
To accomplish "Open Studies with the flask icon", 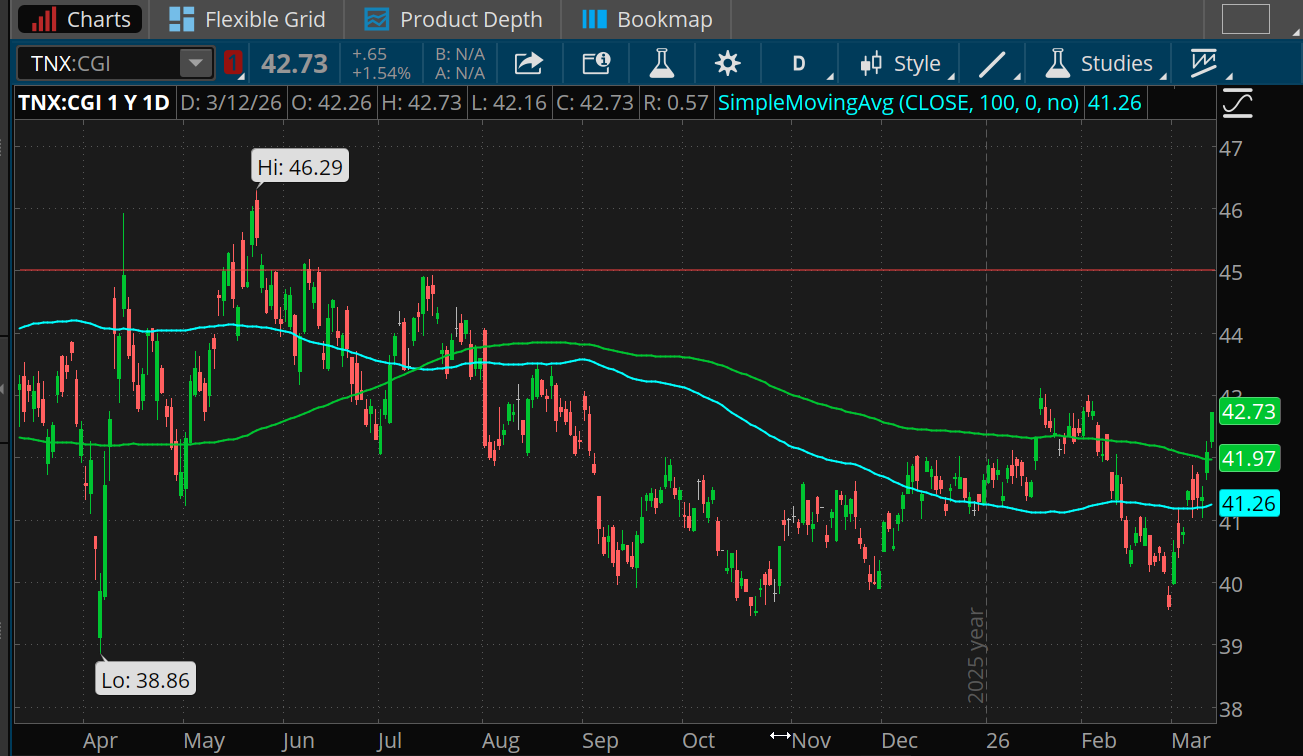I will click(x=1098, y=63).
